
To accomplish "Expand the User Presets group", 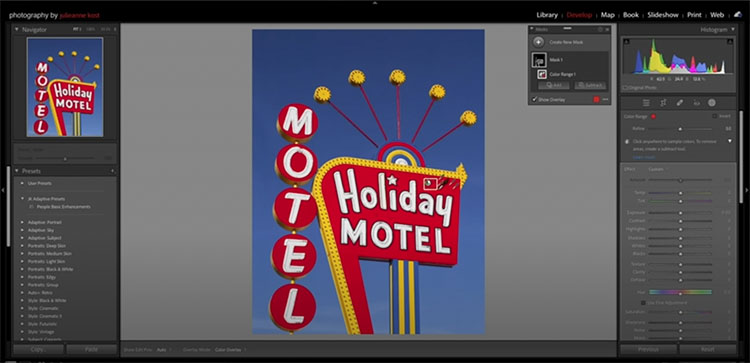I will pyautogui.click(x=22, y=183).
